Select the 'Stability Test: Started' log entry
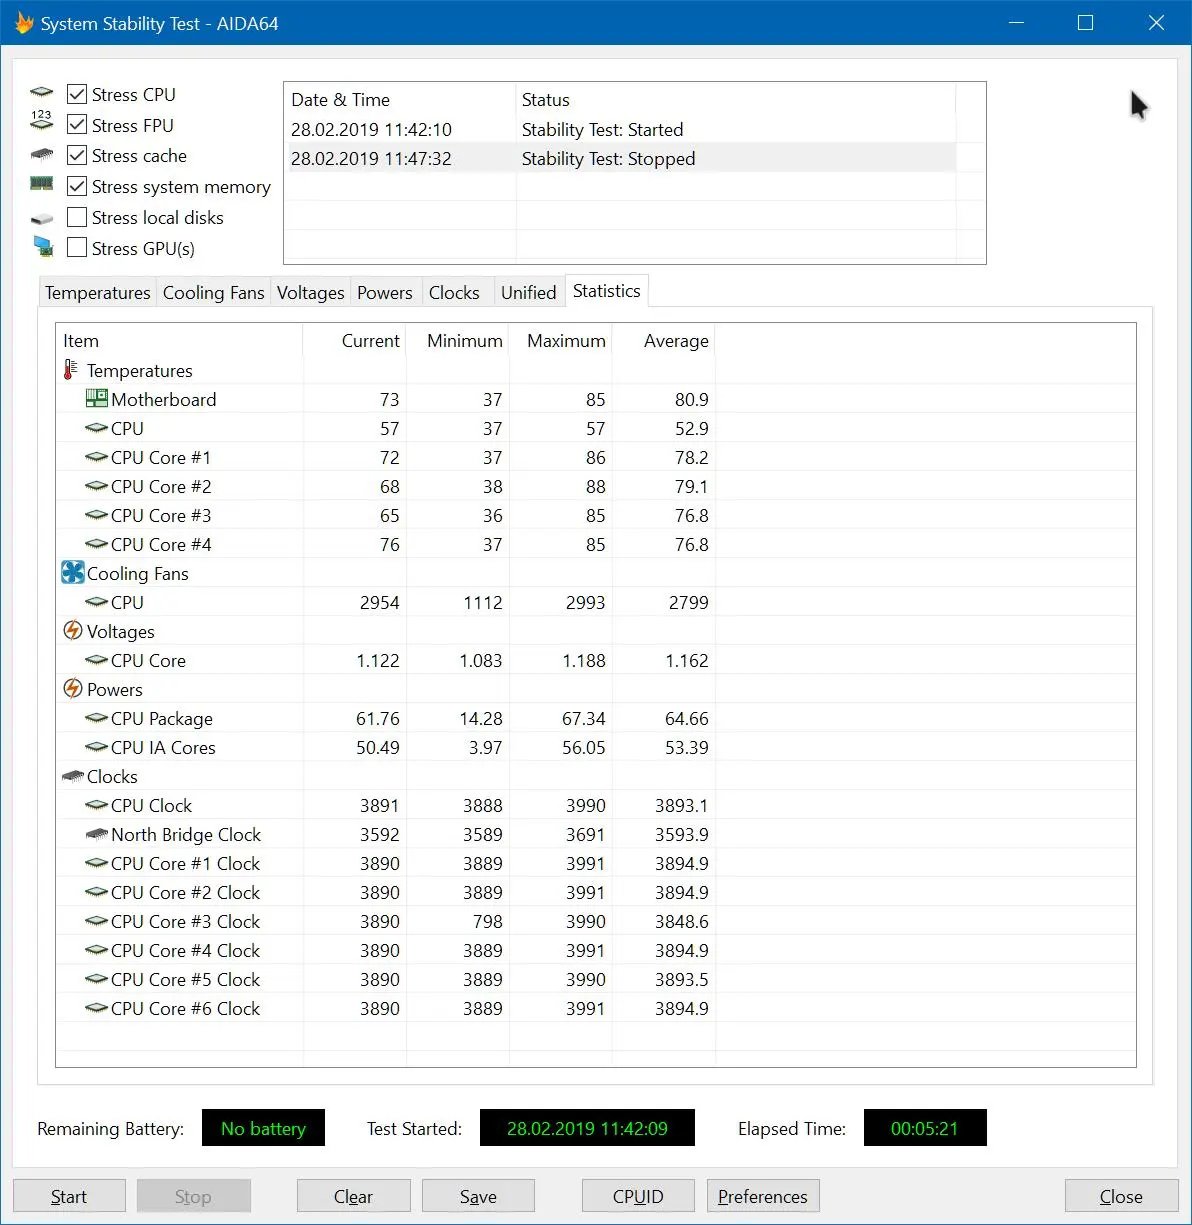This screenshot has height=1225, width=1192. [x=620, y=129]
